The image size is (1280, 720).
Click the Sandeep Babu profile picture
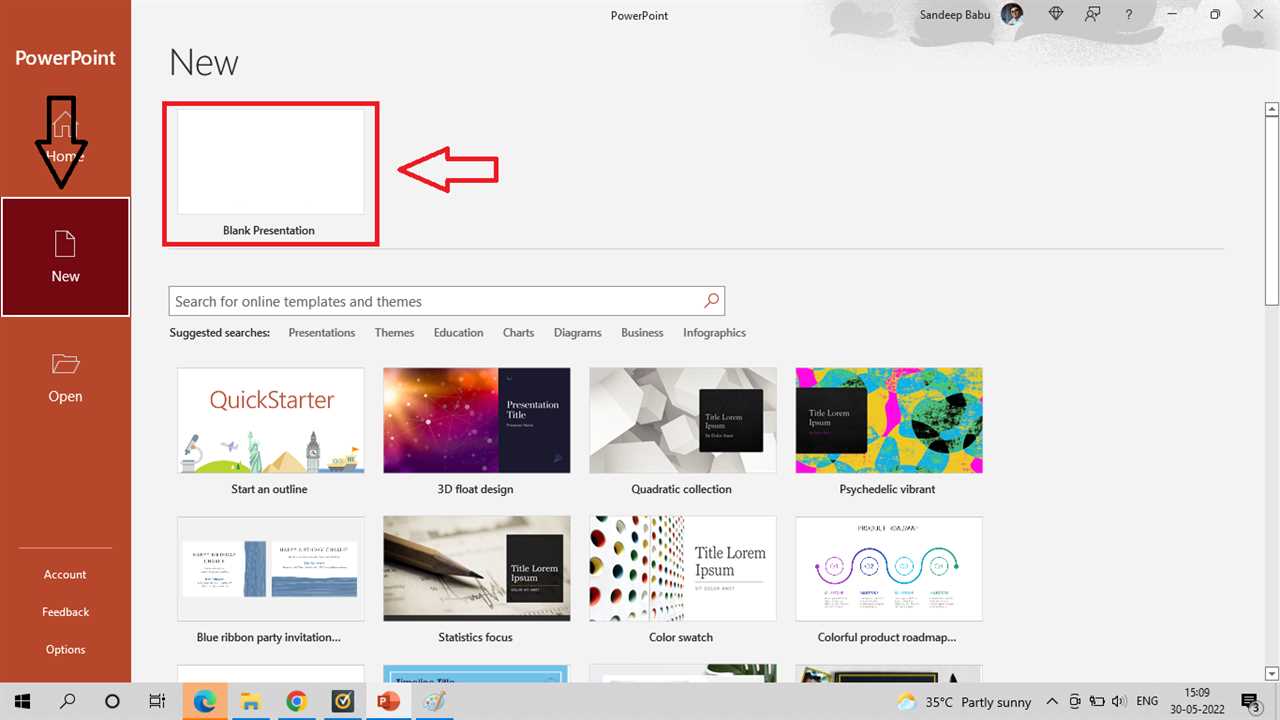1011,14
